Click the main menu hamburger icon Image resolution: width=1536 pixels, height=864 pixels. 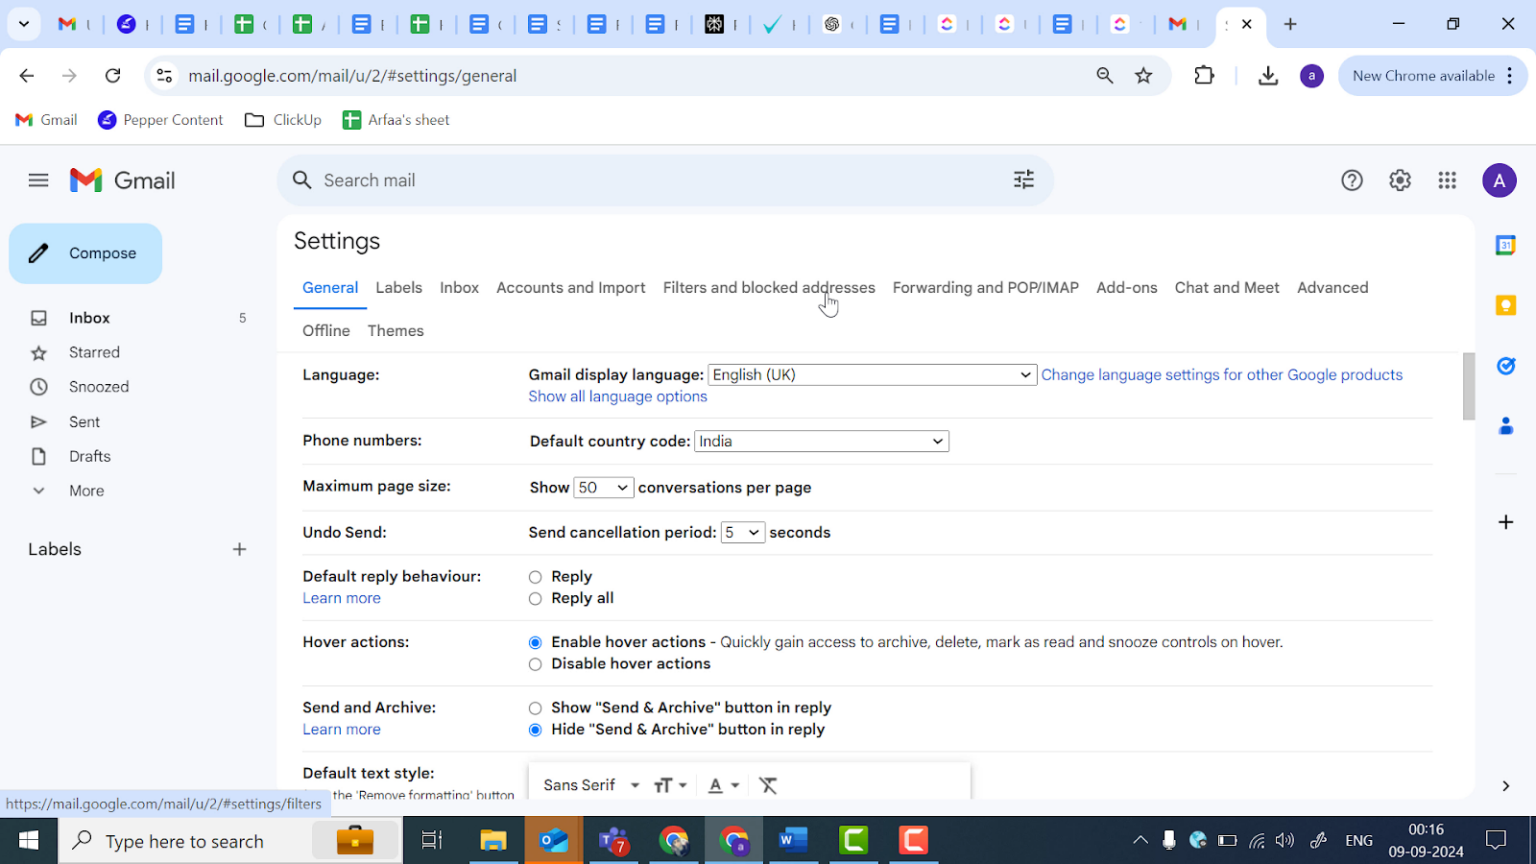38,180
